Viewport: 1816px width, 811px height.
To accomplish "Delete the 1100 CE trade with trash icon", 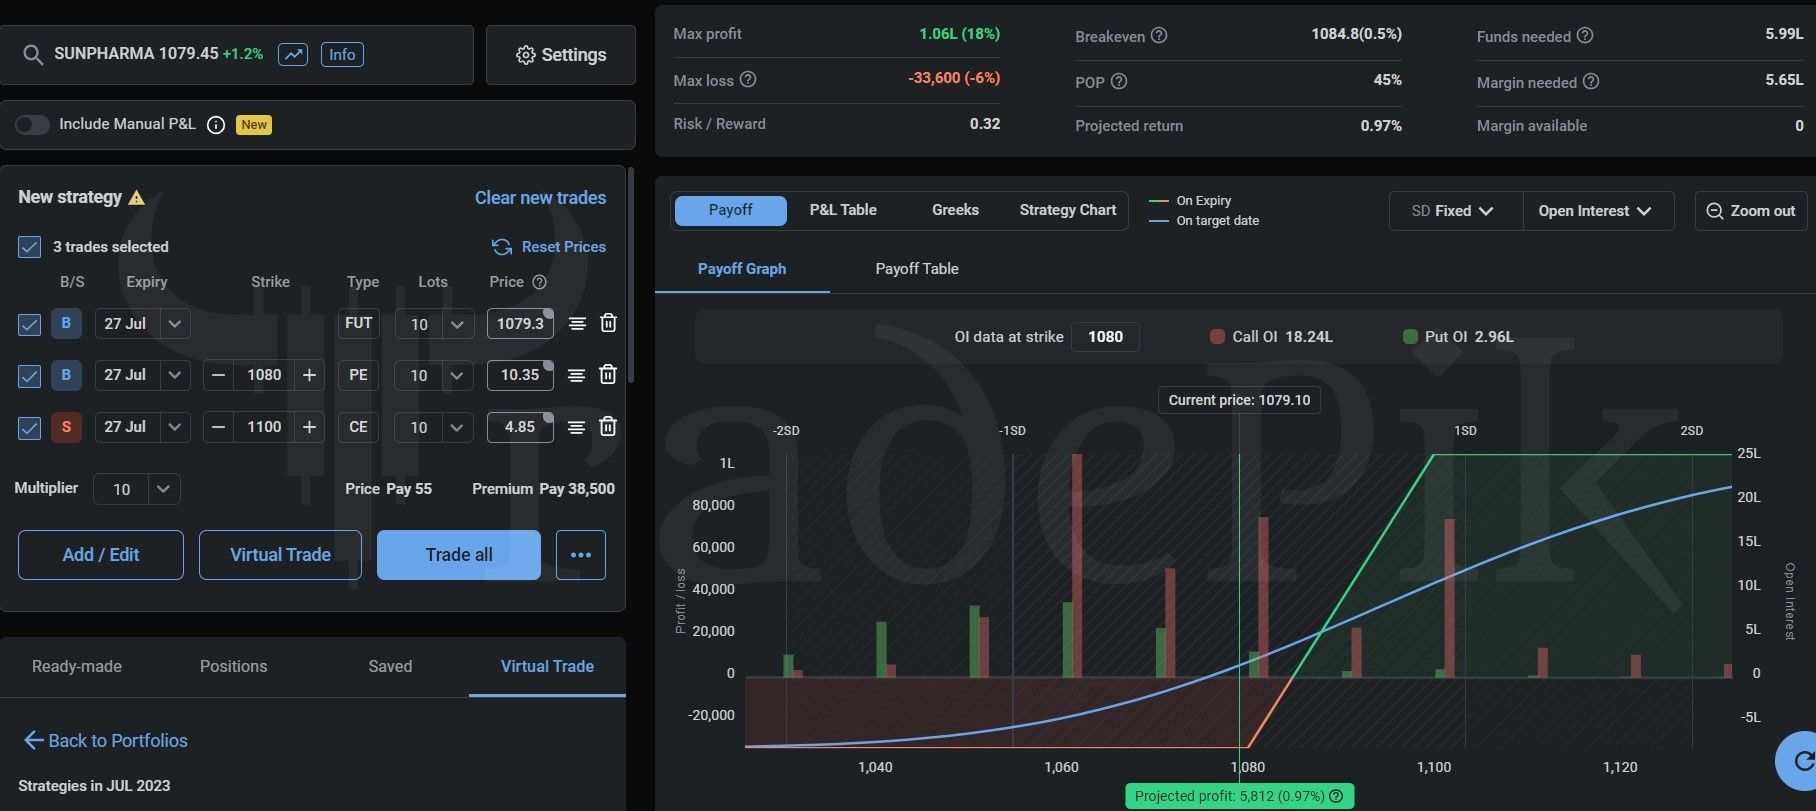I will pyautogui.click(x=608, y=426).
